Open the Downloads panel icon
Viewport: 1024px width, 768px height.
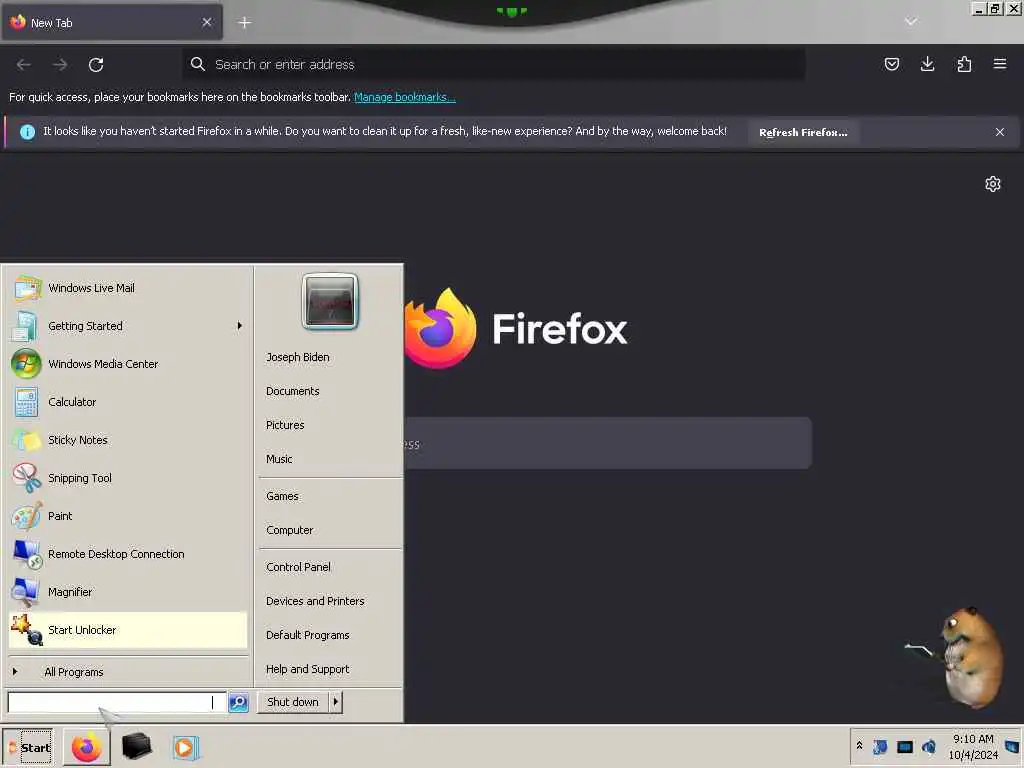coord(927,64)
